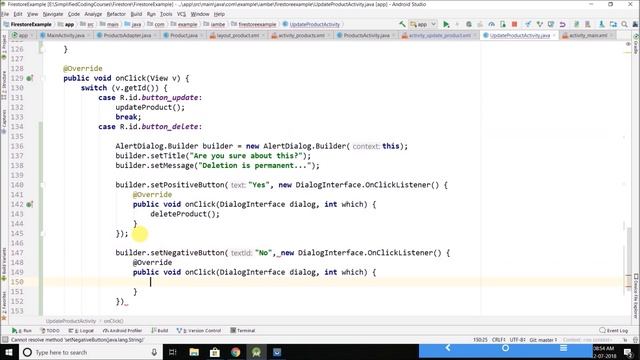Viewport: 640px width, 360px height.
Task: Click the UTF-8 encoding selector
Action: [x=517, y=340]
